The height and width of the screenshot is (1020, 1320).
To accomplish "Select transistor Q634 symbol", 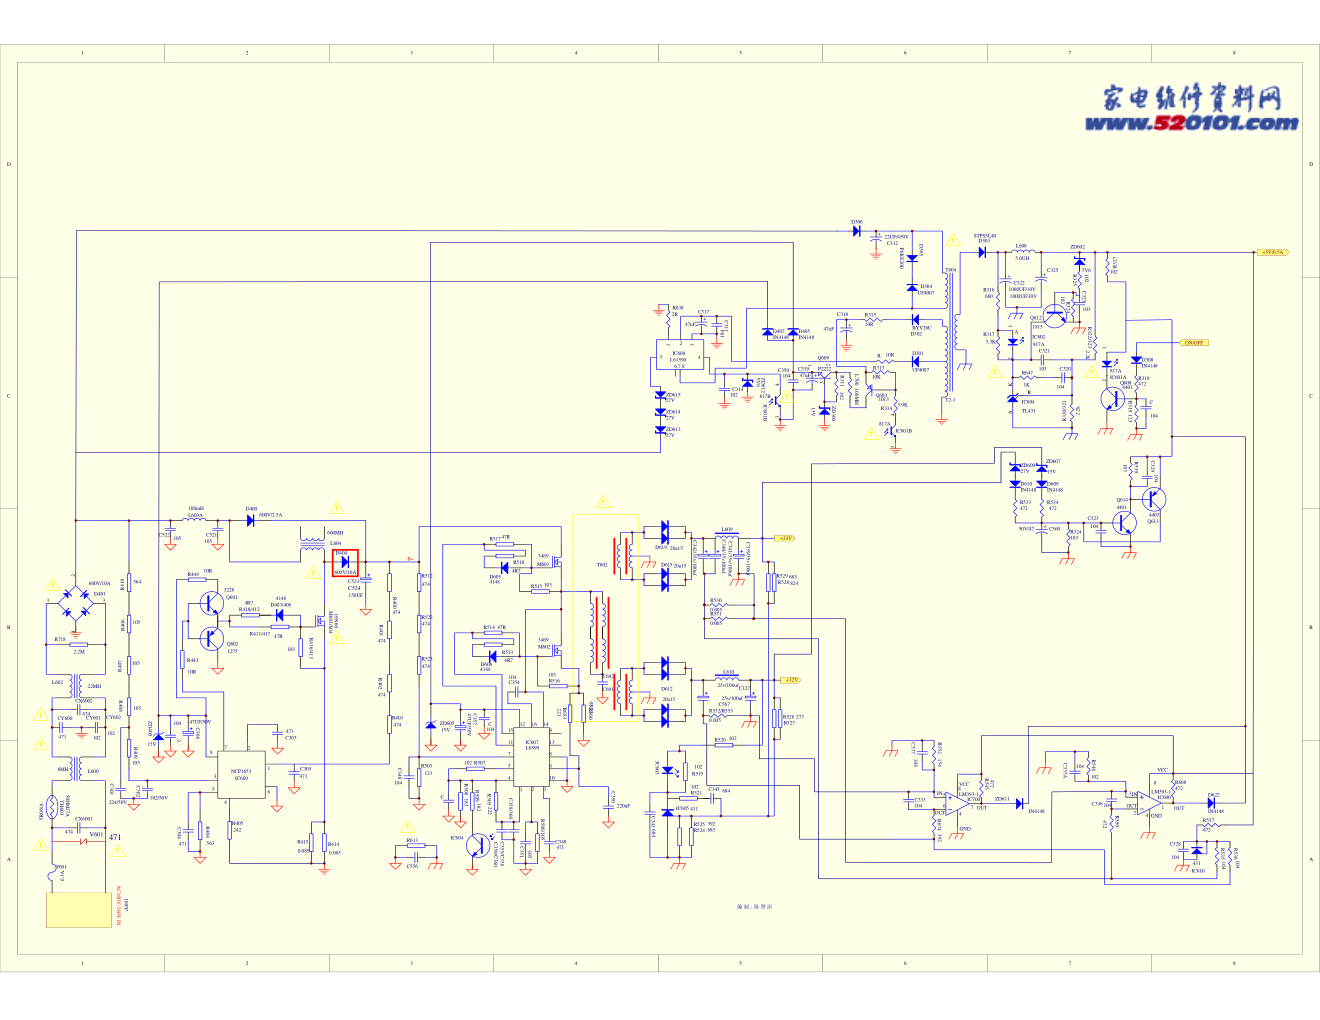I will [1125, 521].
